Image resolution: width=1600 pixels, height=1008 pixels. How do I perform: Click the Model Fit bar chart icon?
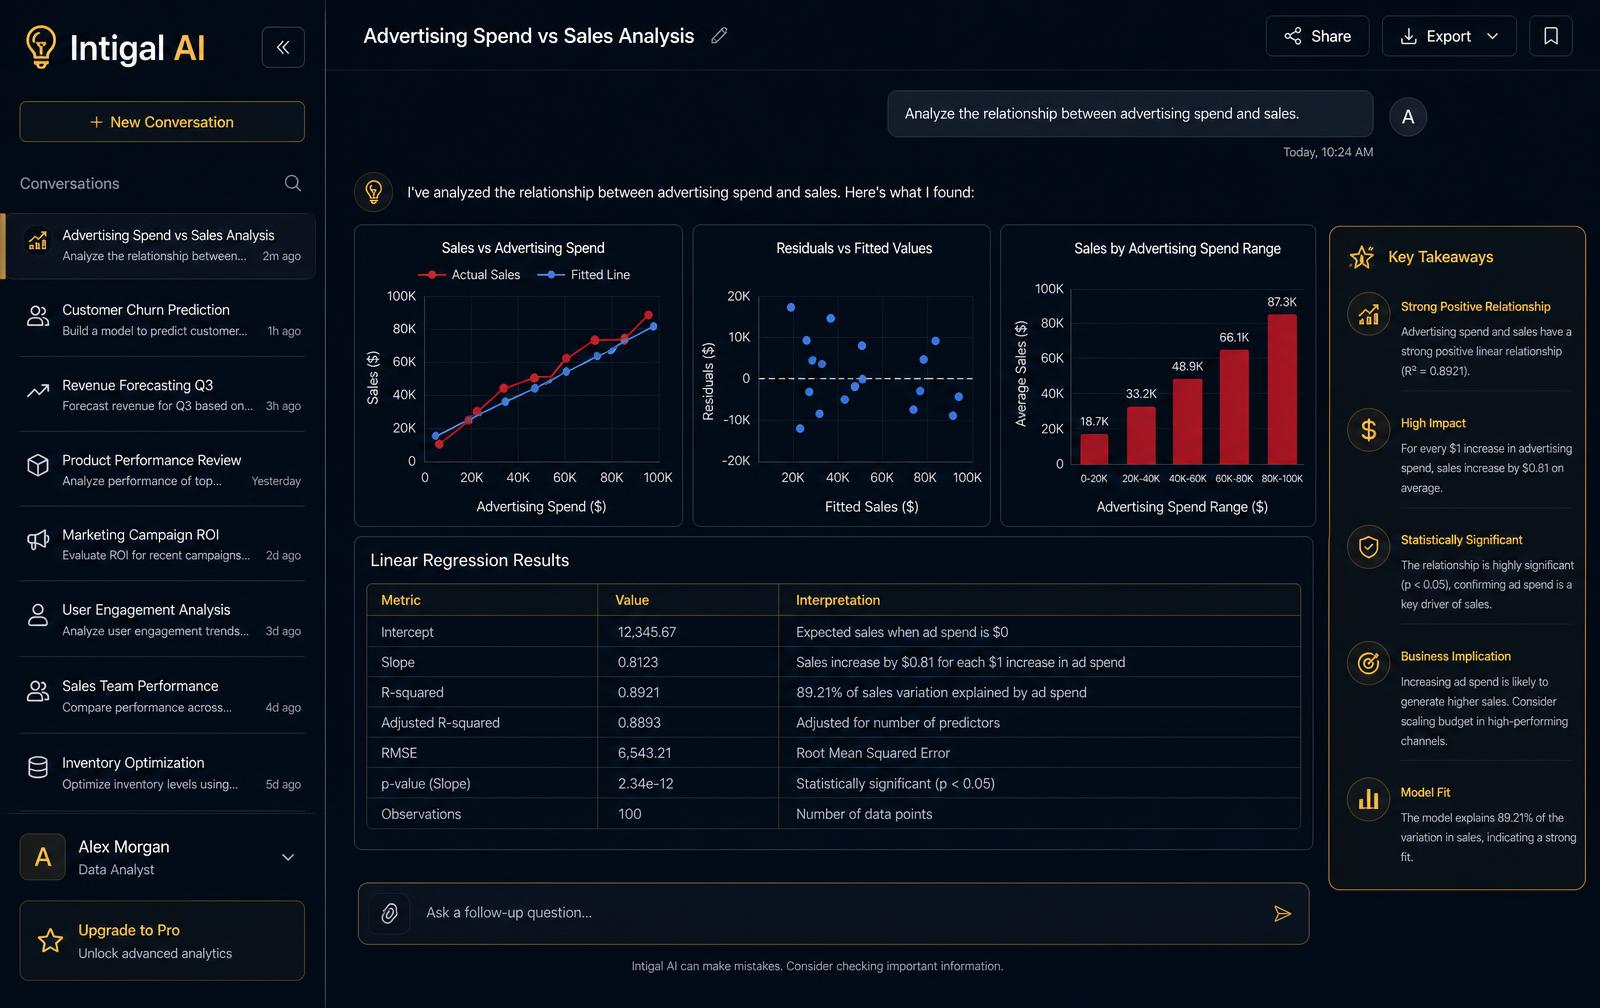(1368, 799)
